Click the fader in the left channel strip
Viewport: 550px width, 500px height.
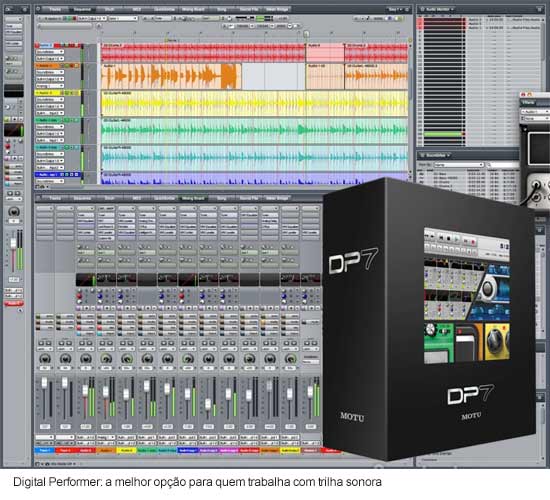[13, 243]
